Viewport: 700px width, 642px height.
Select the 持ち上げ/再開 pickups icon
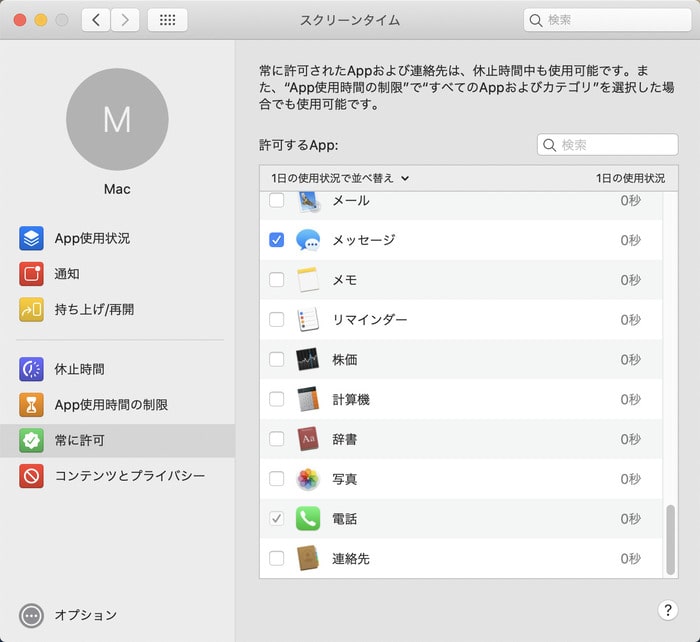pos(31,310)
